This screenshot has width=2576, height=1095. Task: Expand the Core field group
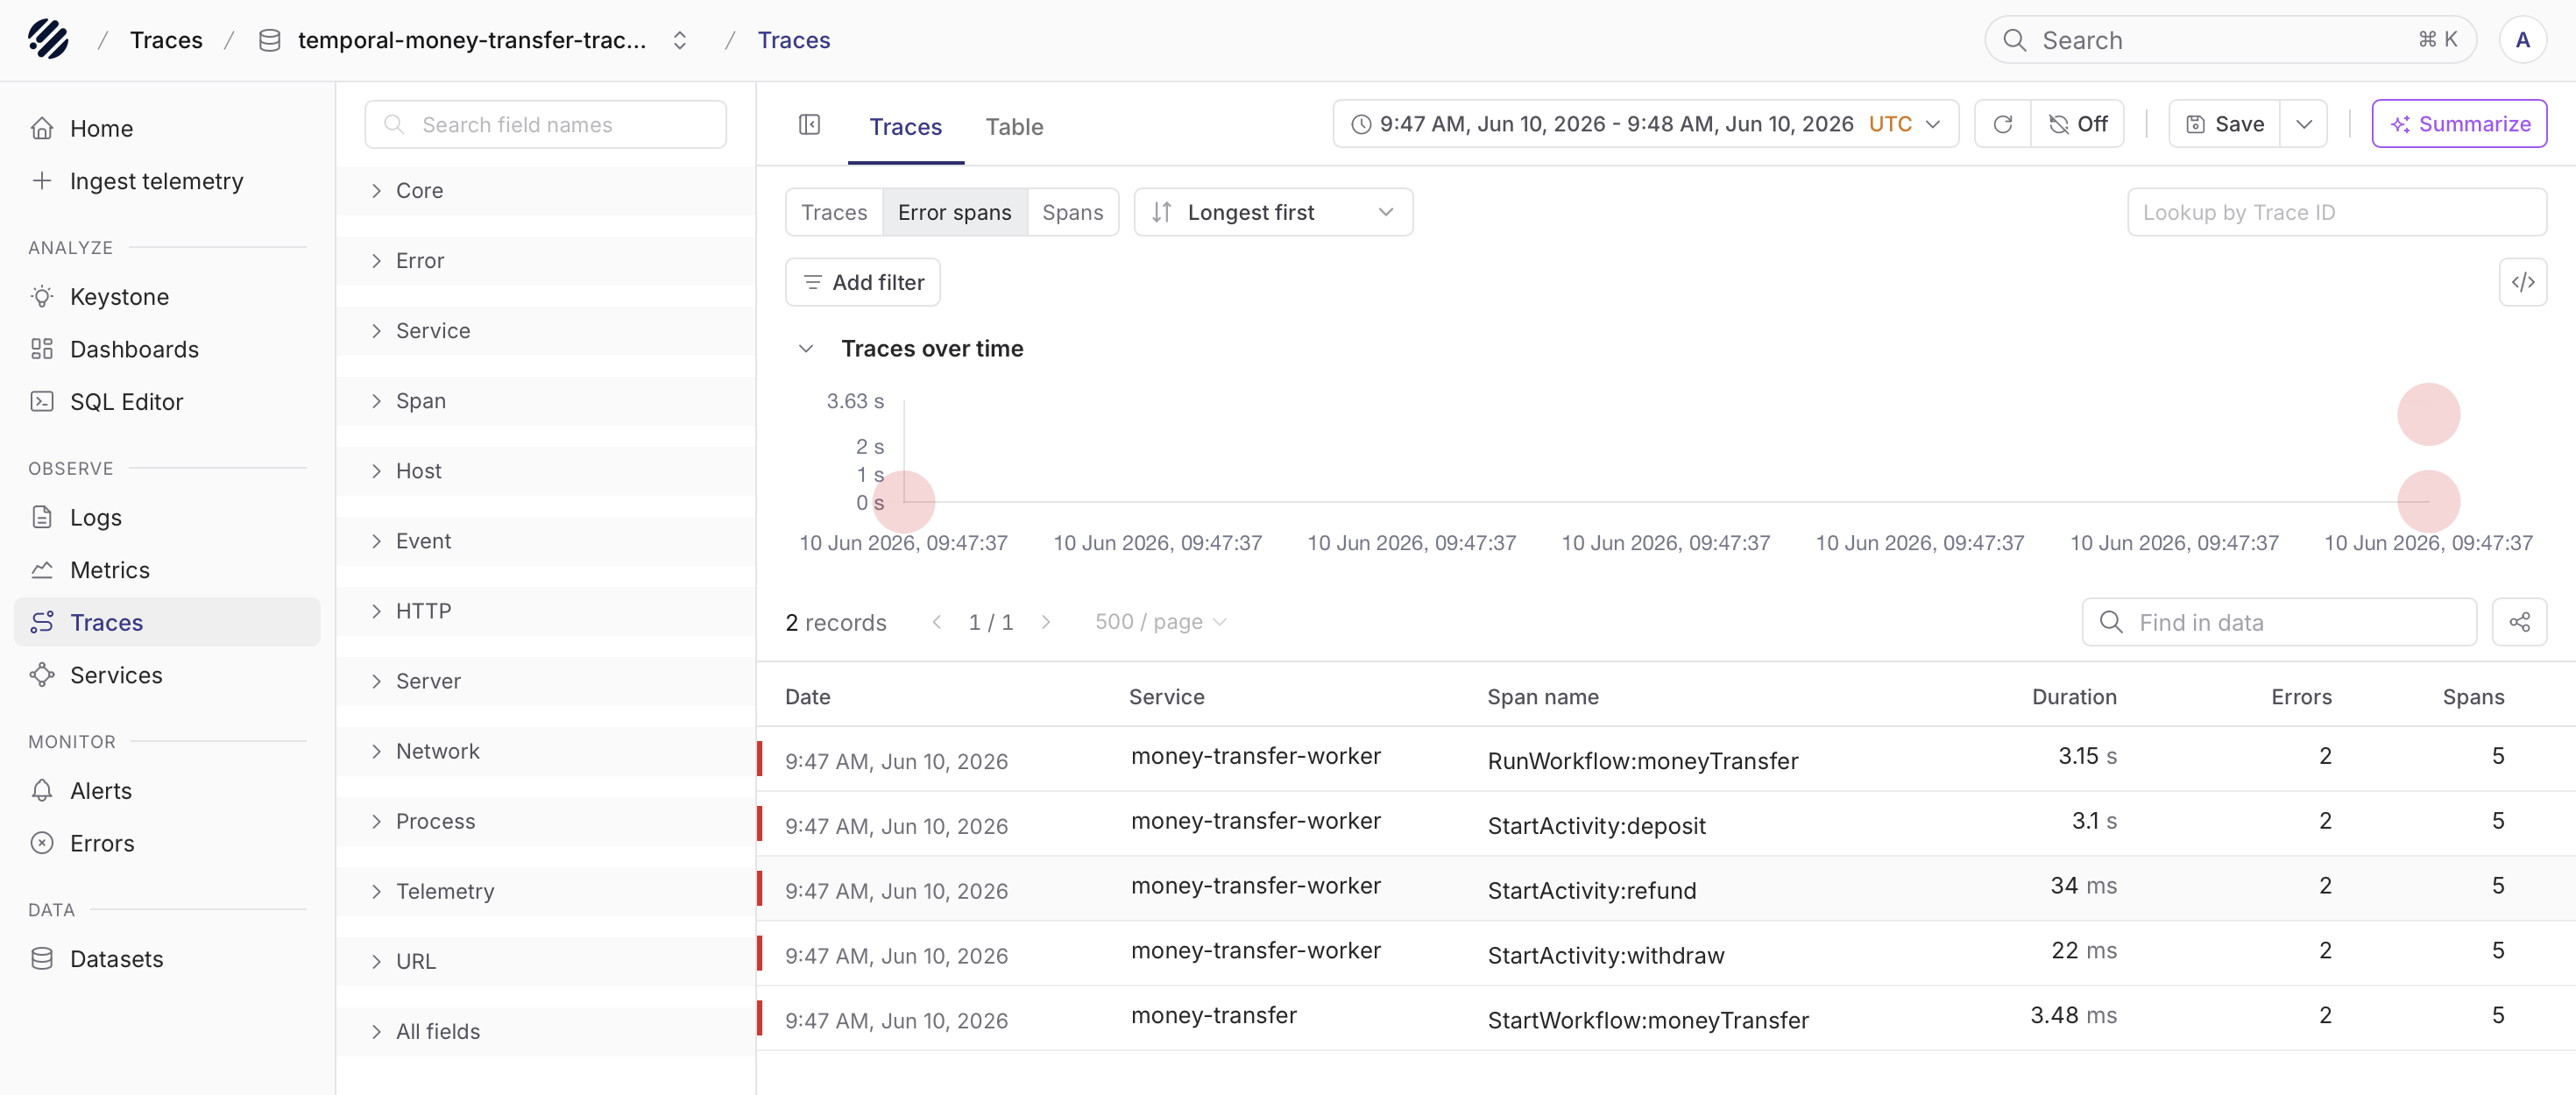tap(546, 190)
